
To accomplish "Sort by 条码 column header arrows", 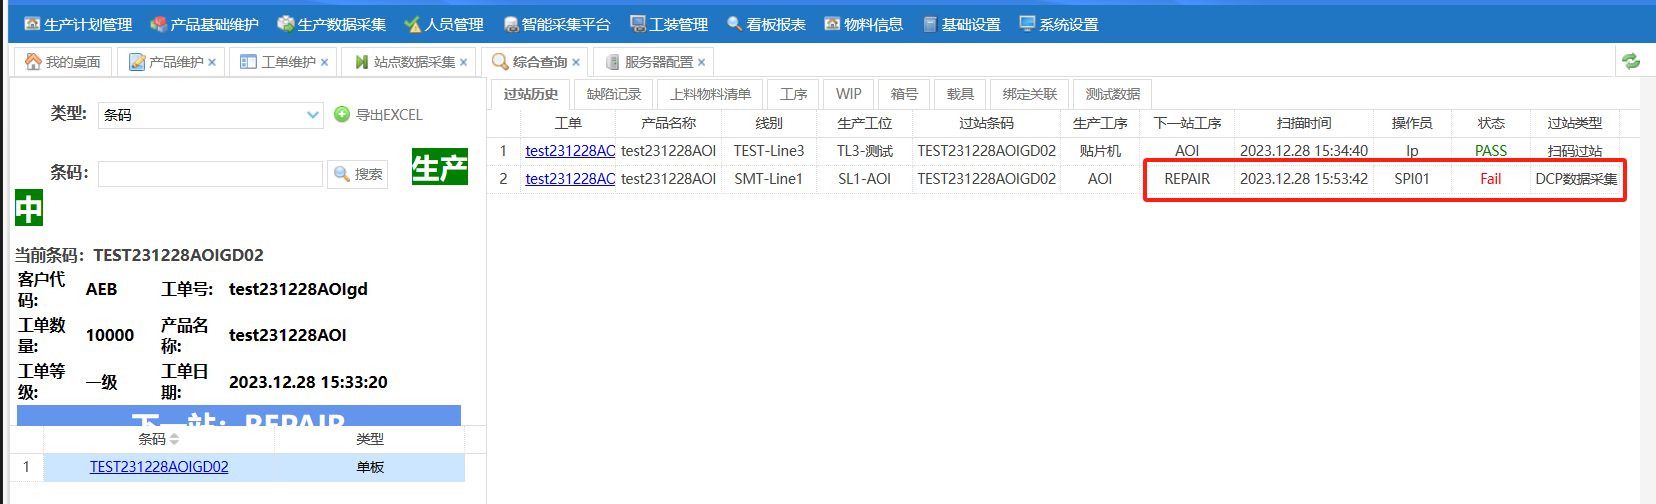I will point(174,439).
